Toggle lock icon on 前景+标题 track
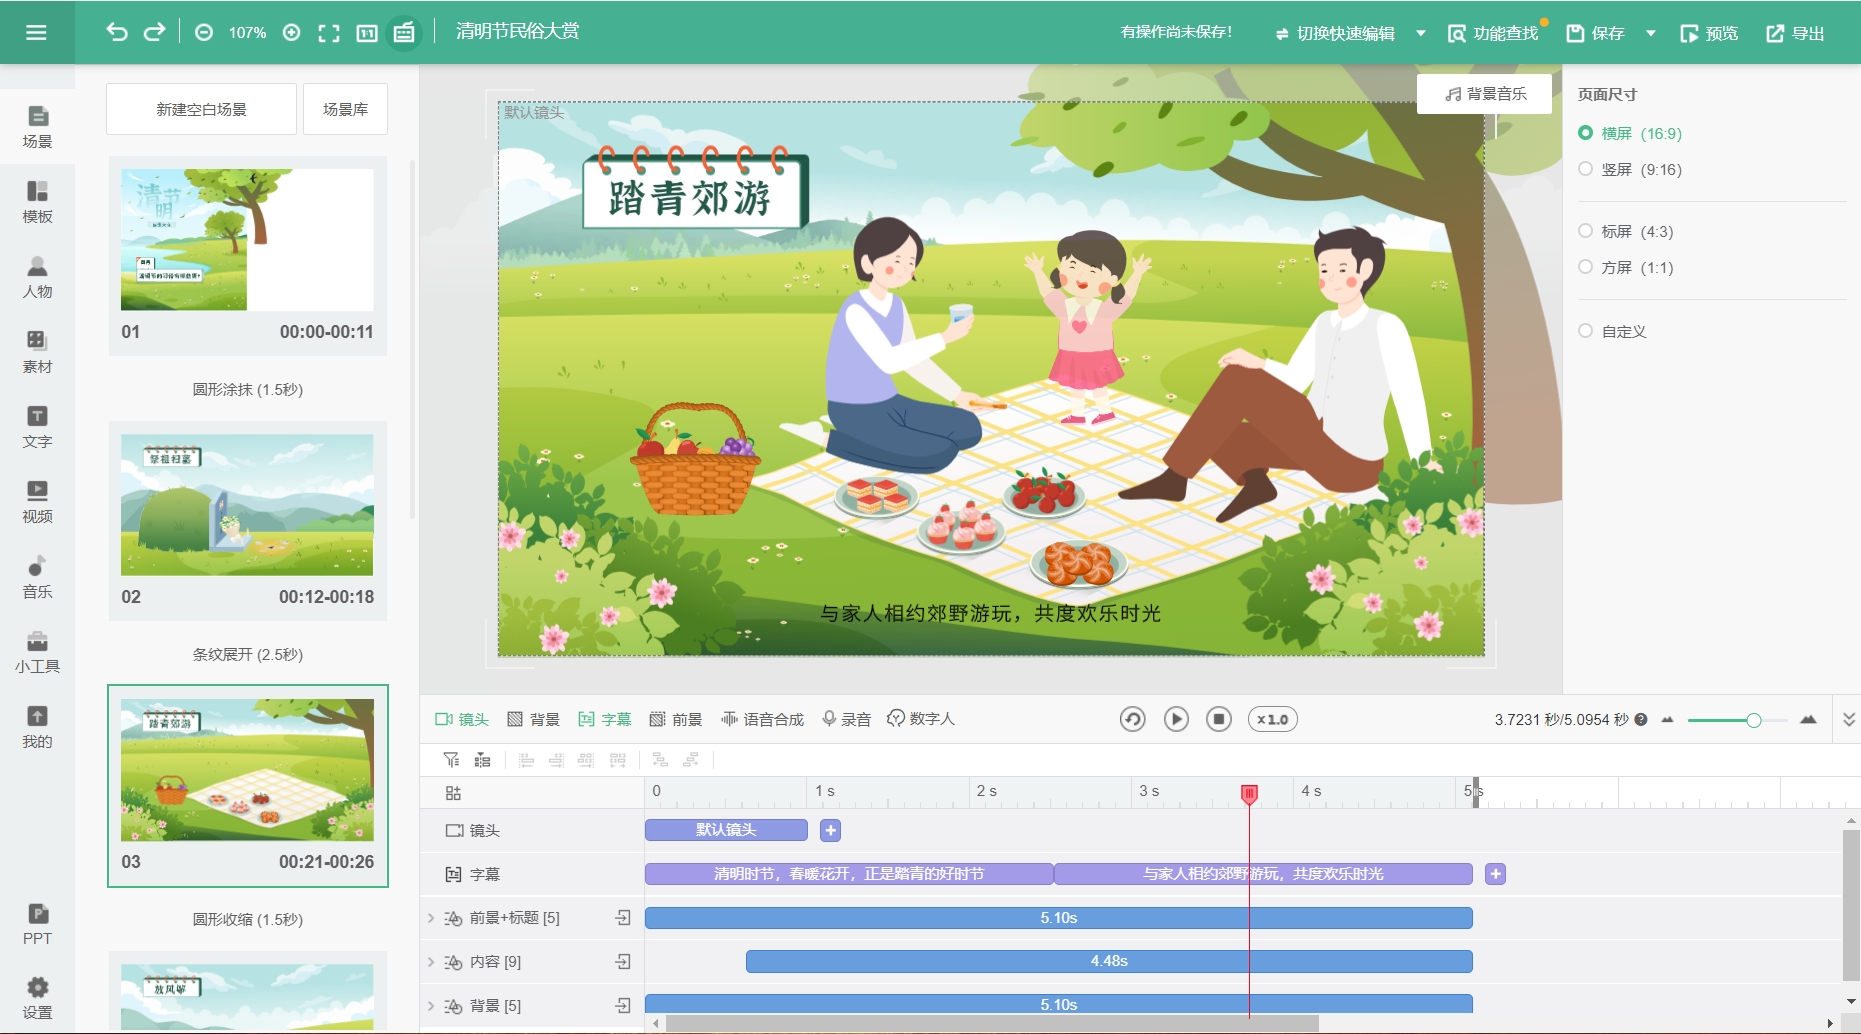The width and height of the screenshot is (1861, 1034). [623, 917]
